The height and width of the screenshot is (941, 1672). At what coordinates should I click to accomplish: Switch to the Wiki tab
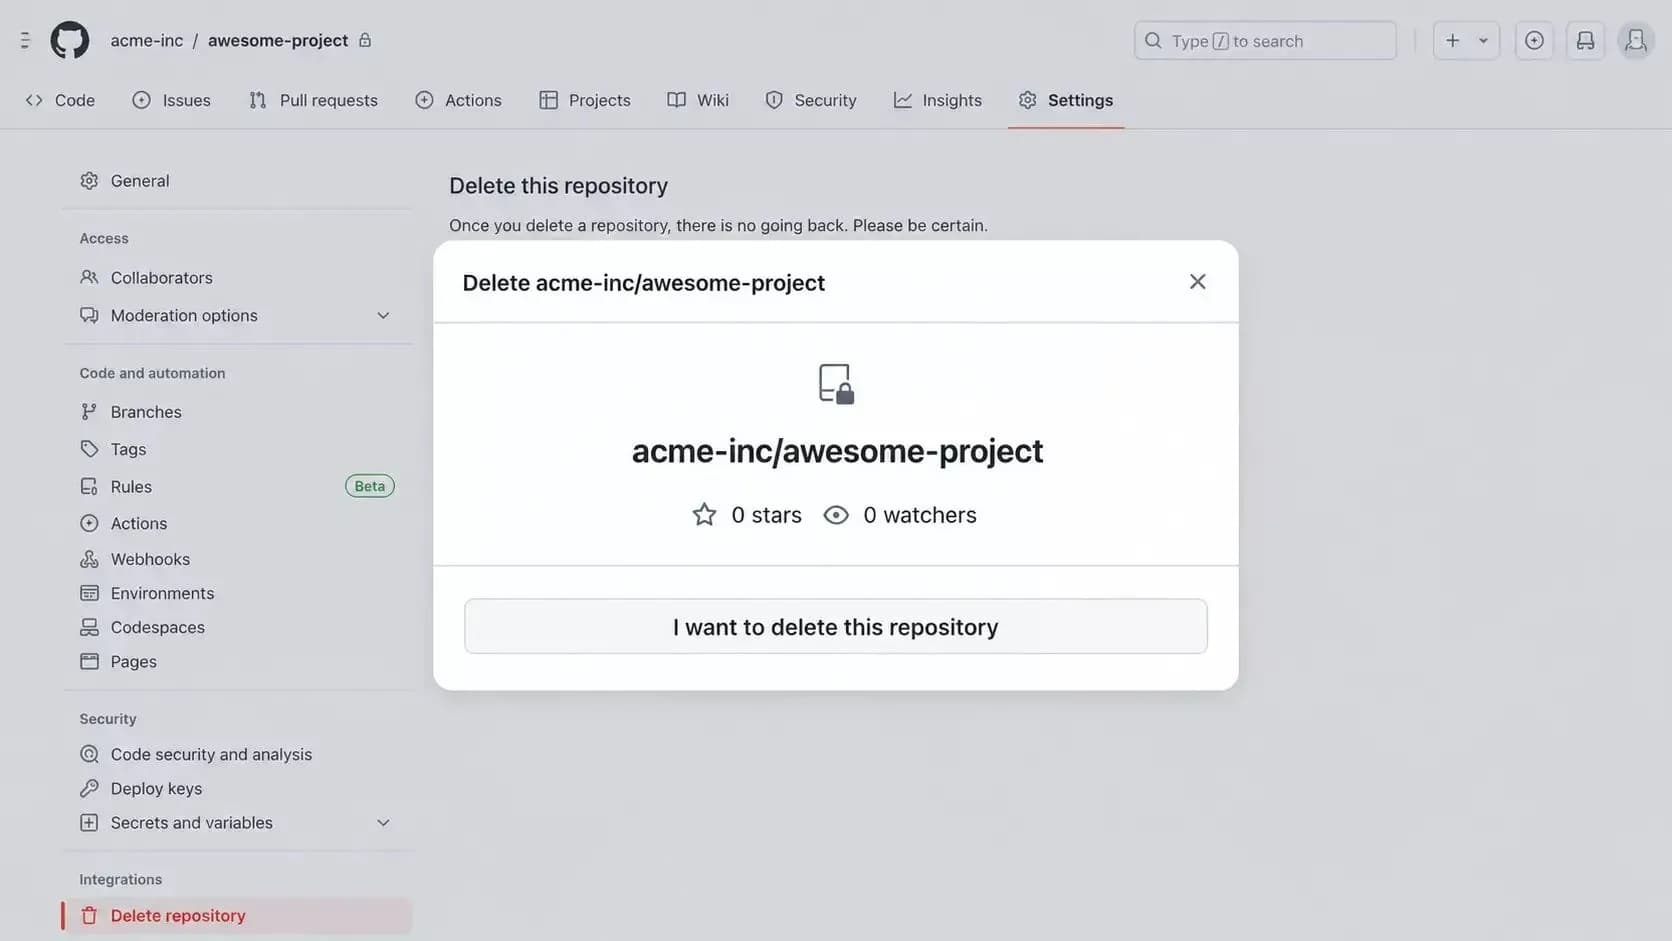[698, 100]
